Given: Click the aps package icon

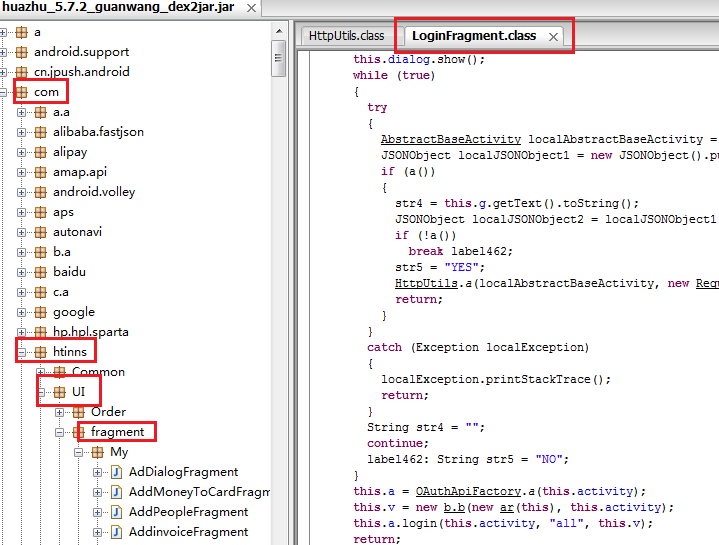Looking at the screenshot, I should coord(40,212).
